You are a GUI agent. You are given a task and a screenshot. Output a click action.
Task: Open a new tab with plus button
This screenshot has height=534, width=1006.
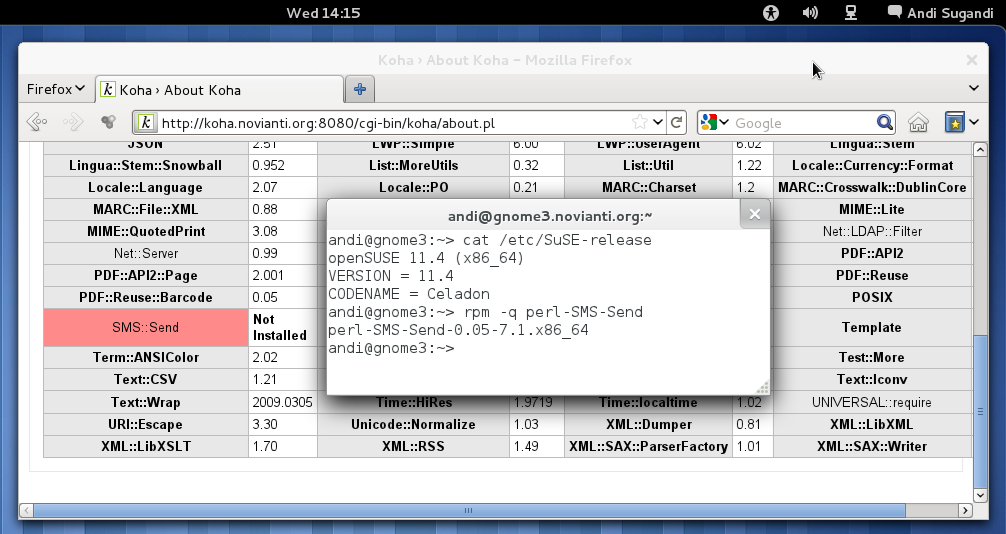(x=360, y=89)
